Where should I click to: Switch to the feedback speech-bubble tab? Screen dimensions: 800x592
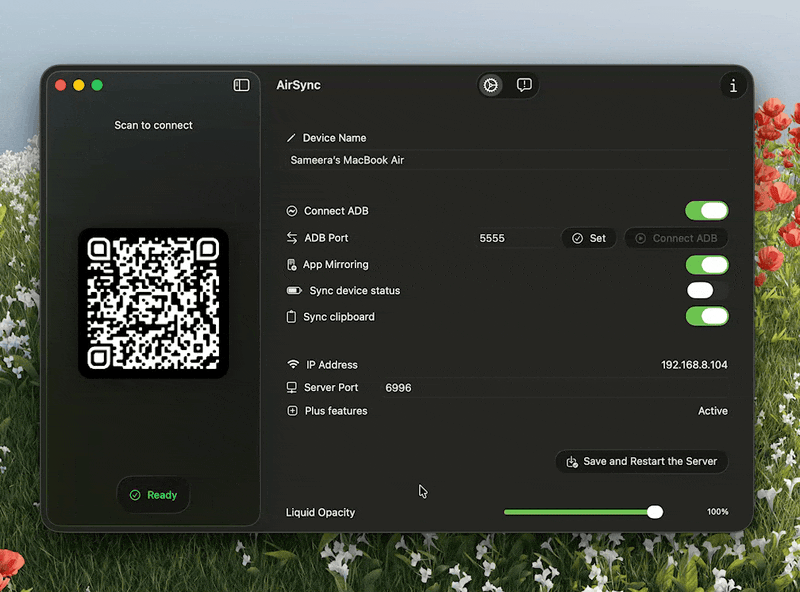[524, 86]
